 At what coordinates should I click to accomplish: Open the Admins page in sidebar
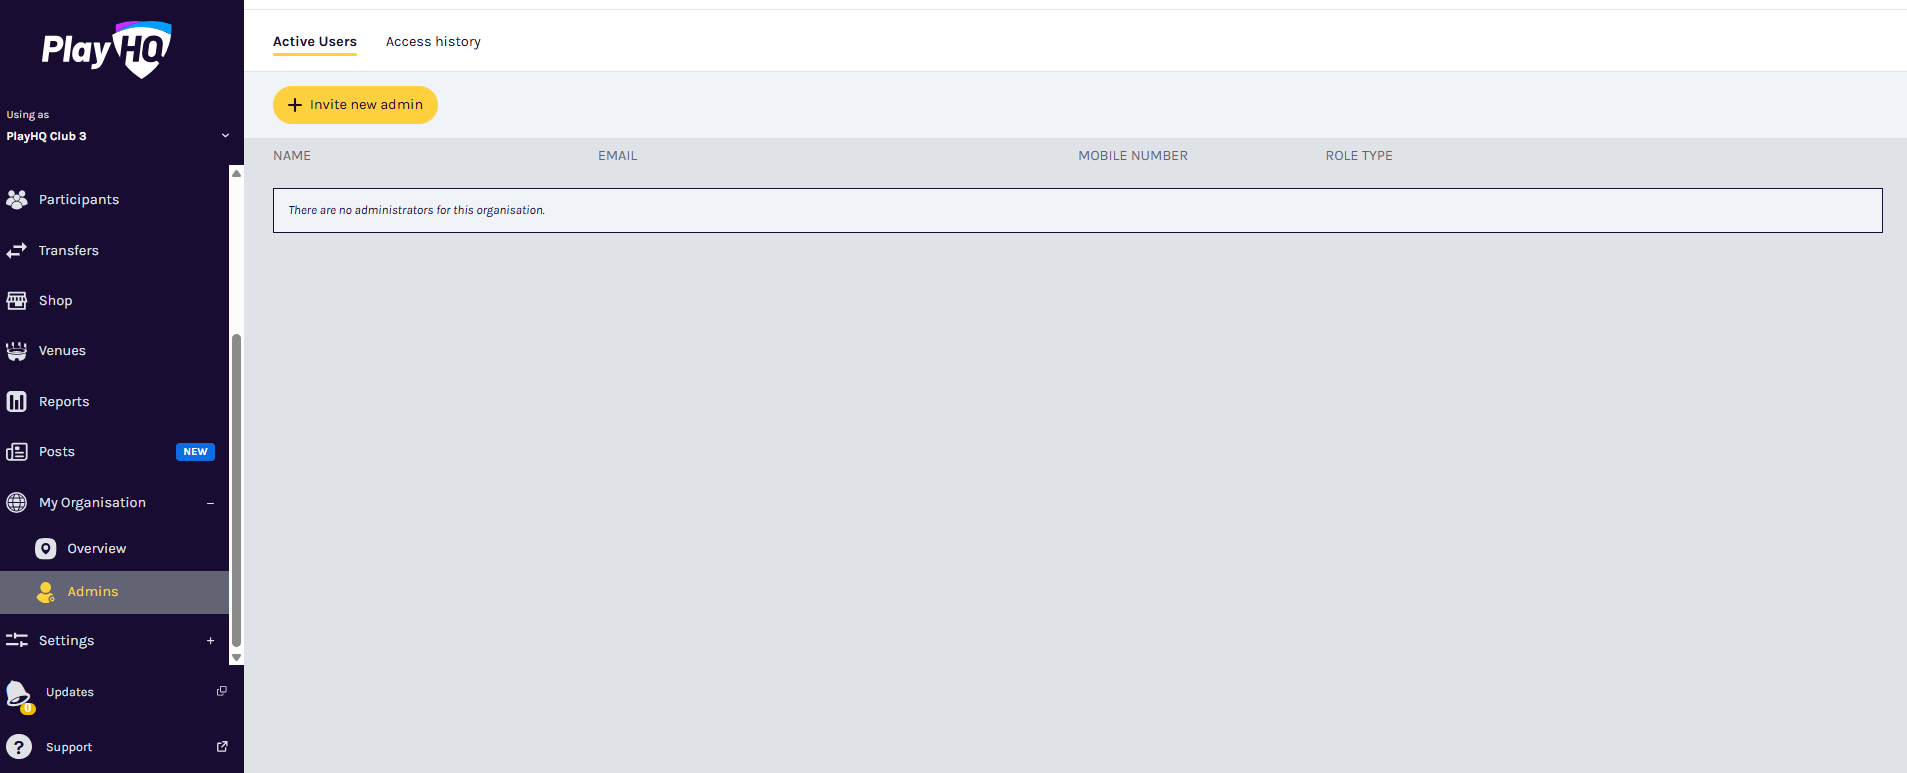(x=93, y=592)
